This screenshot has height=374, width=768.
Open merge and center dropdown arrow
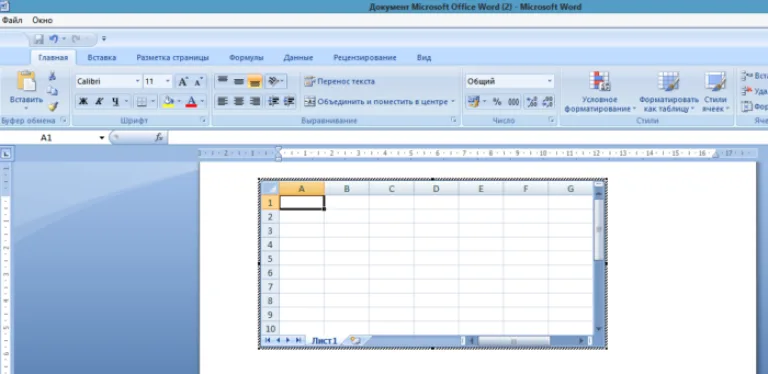pyautogui.click(x=453, y=102)
